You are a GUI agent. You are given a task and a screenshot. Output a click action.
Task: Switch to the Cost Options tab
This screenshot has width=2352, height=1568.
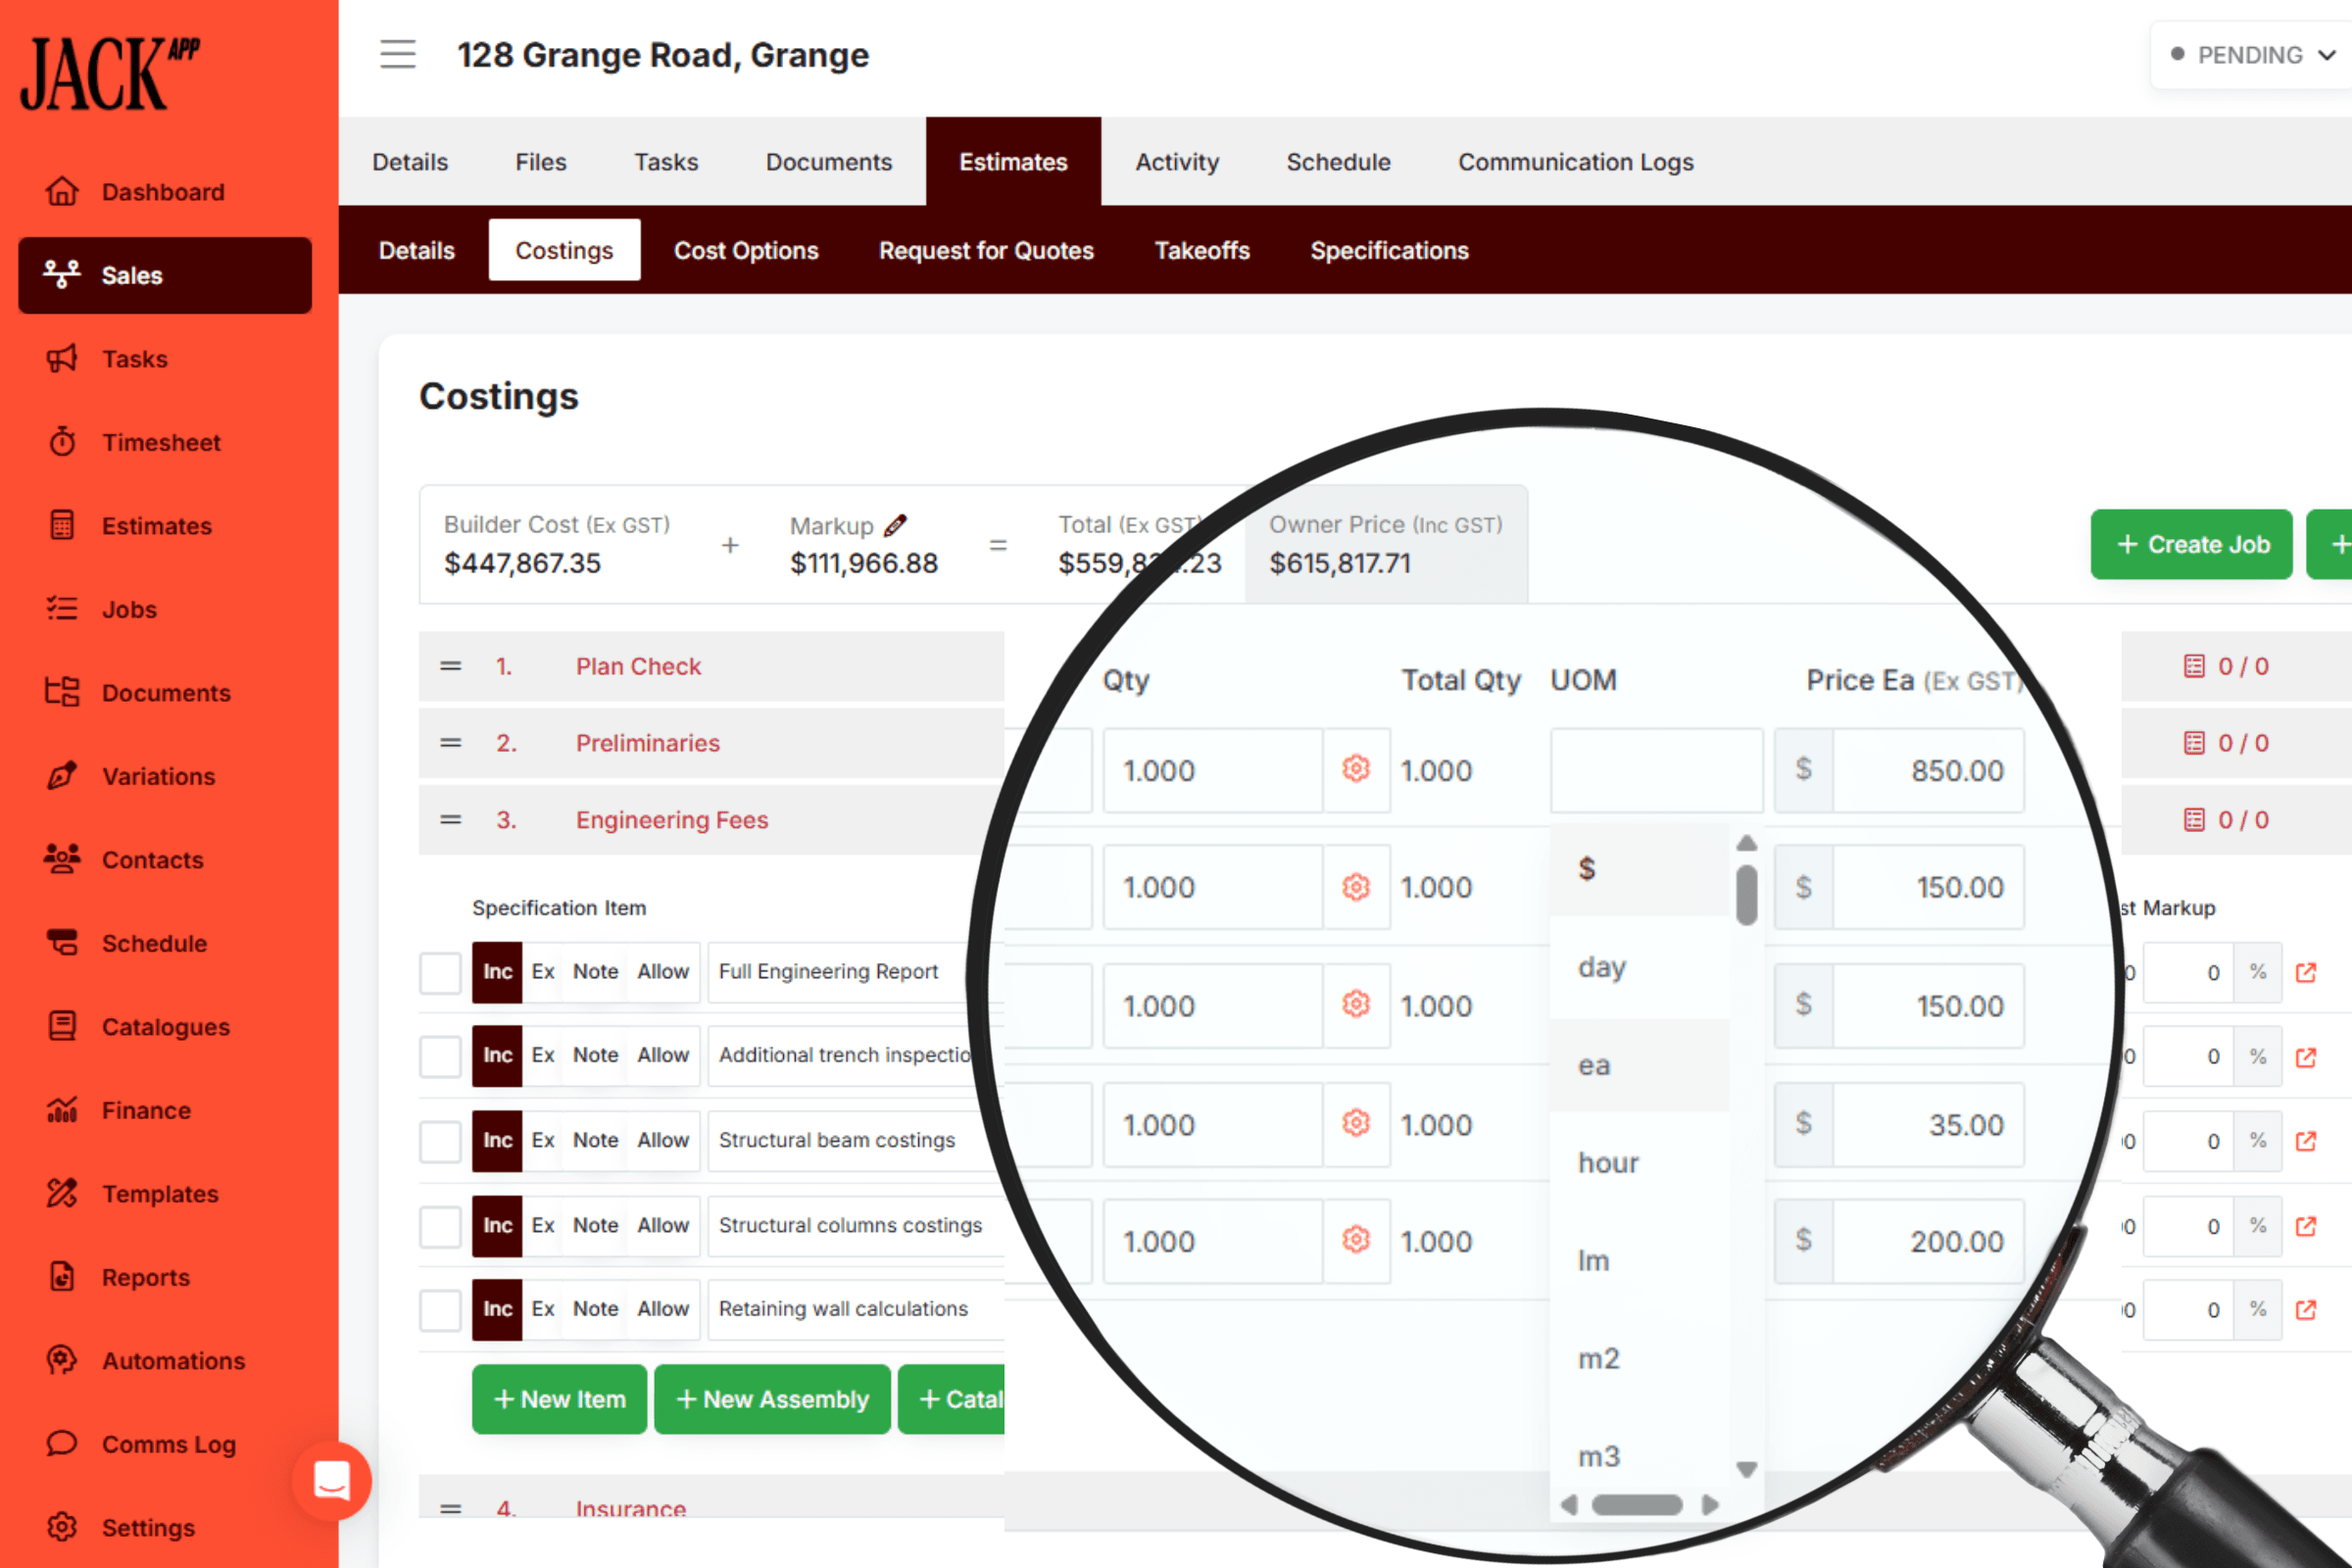coord(746,250)
